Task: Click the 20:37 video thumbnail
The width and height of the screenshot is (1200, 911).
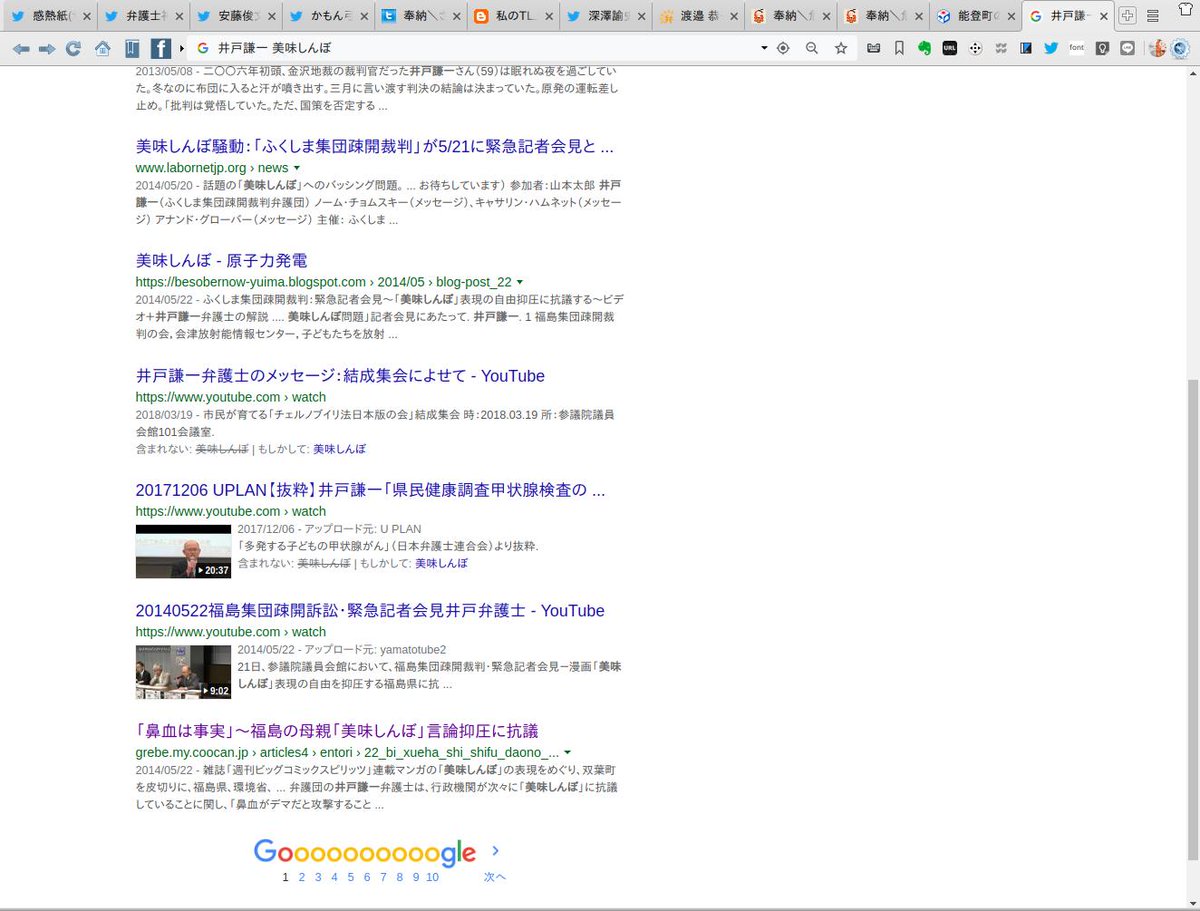Action: click(183, 551)
